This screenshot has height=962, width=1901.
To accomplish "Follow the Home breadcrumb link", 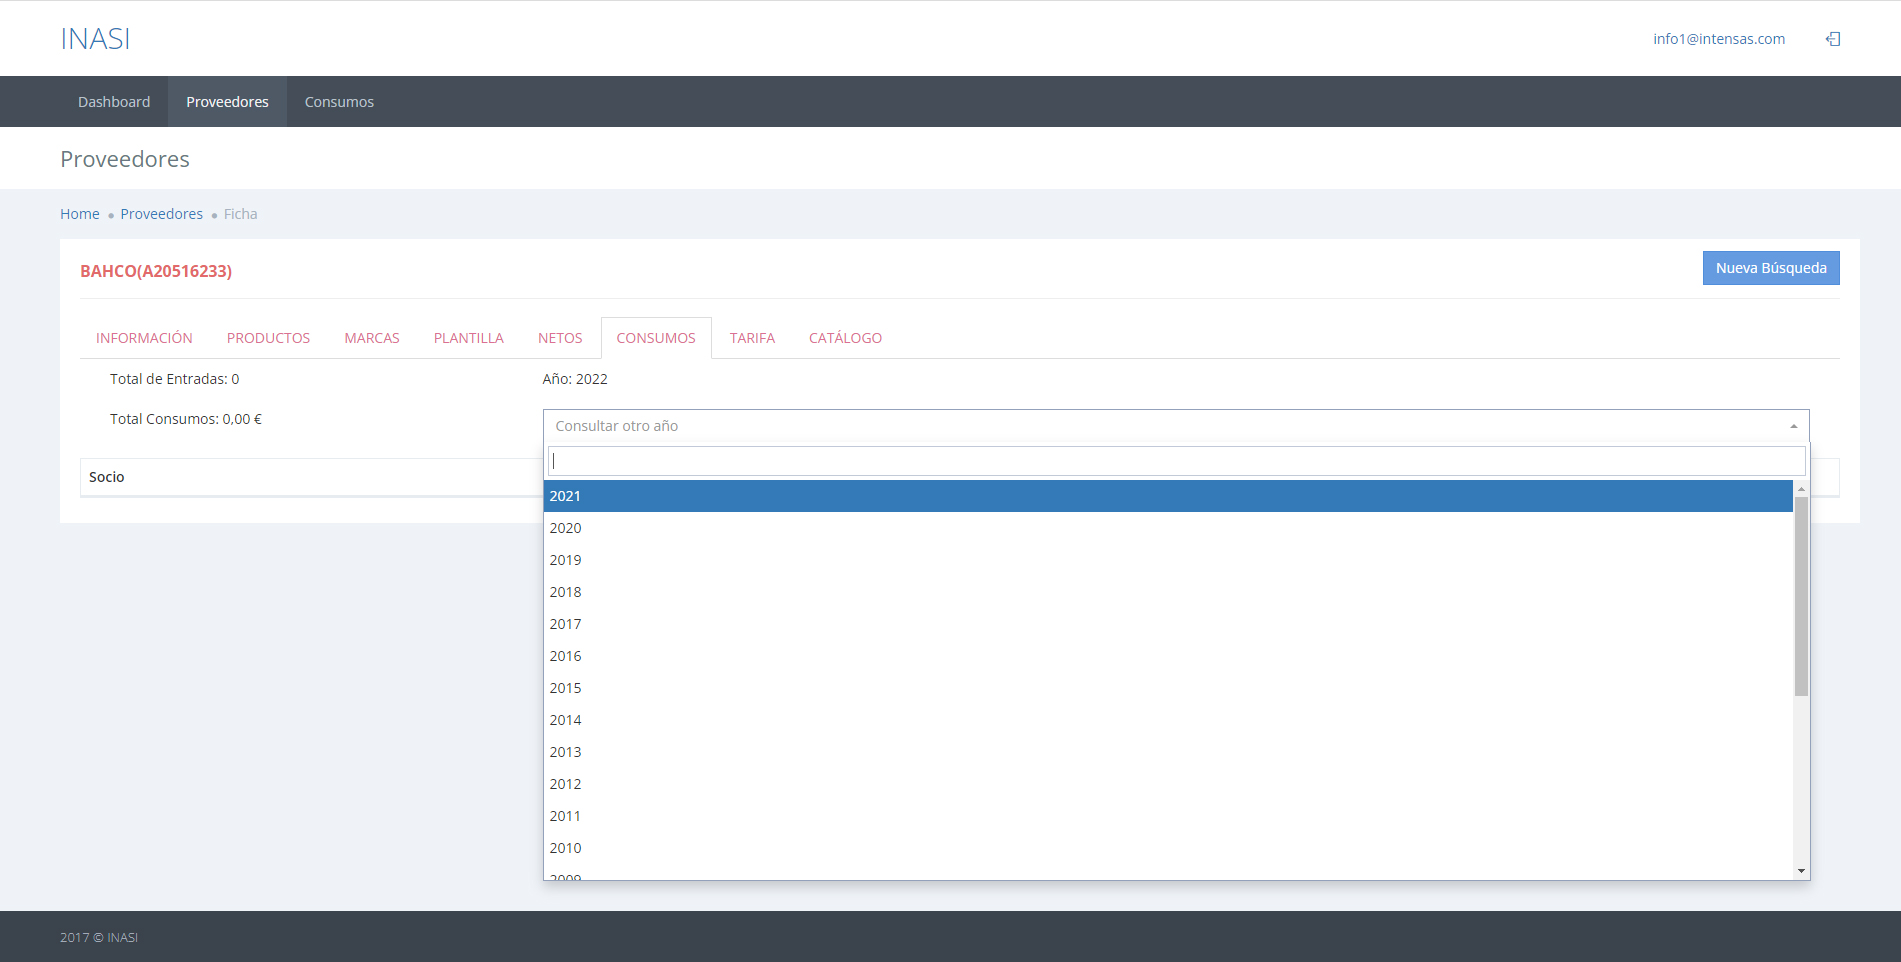I will click(x=80, y=214).
